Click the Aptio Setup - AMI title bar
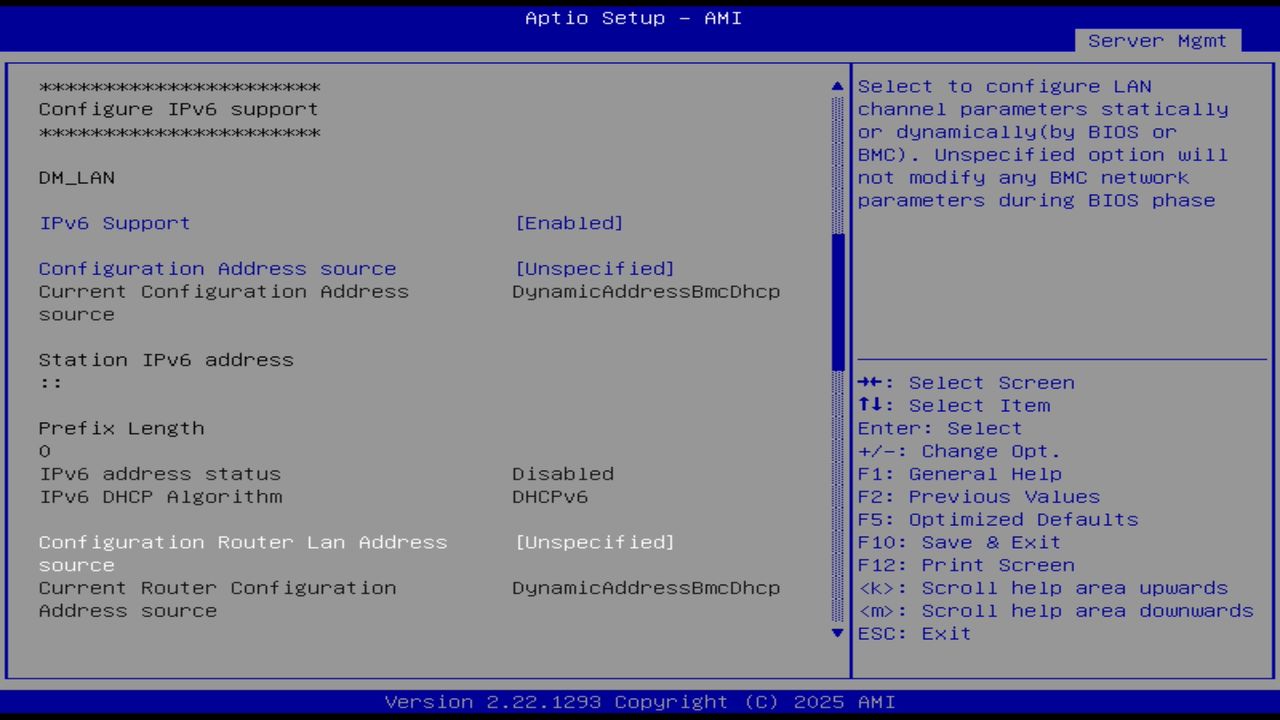 (632, 17)
